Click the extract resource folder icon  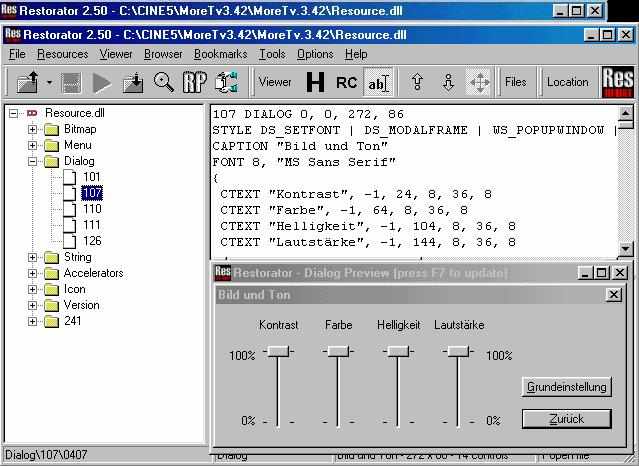coord(133,82)
